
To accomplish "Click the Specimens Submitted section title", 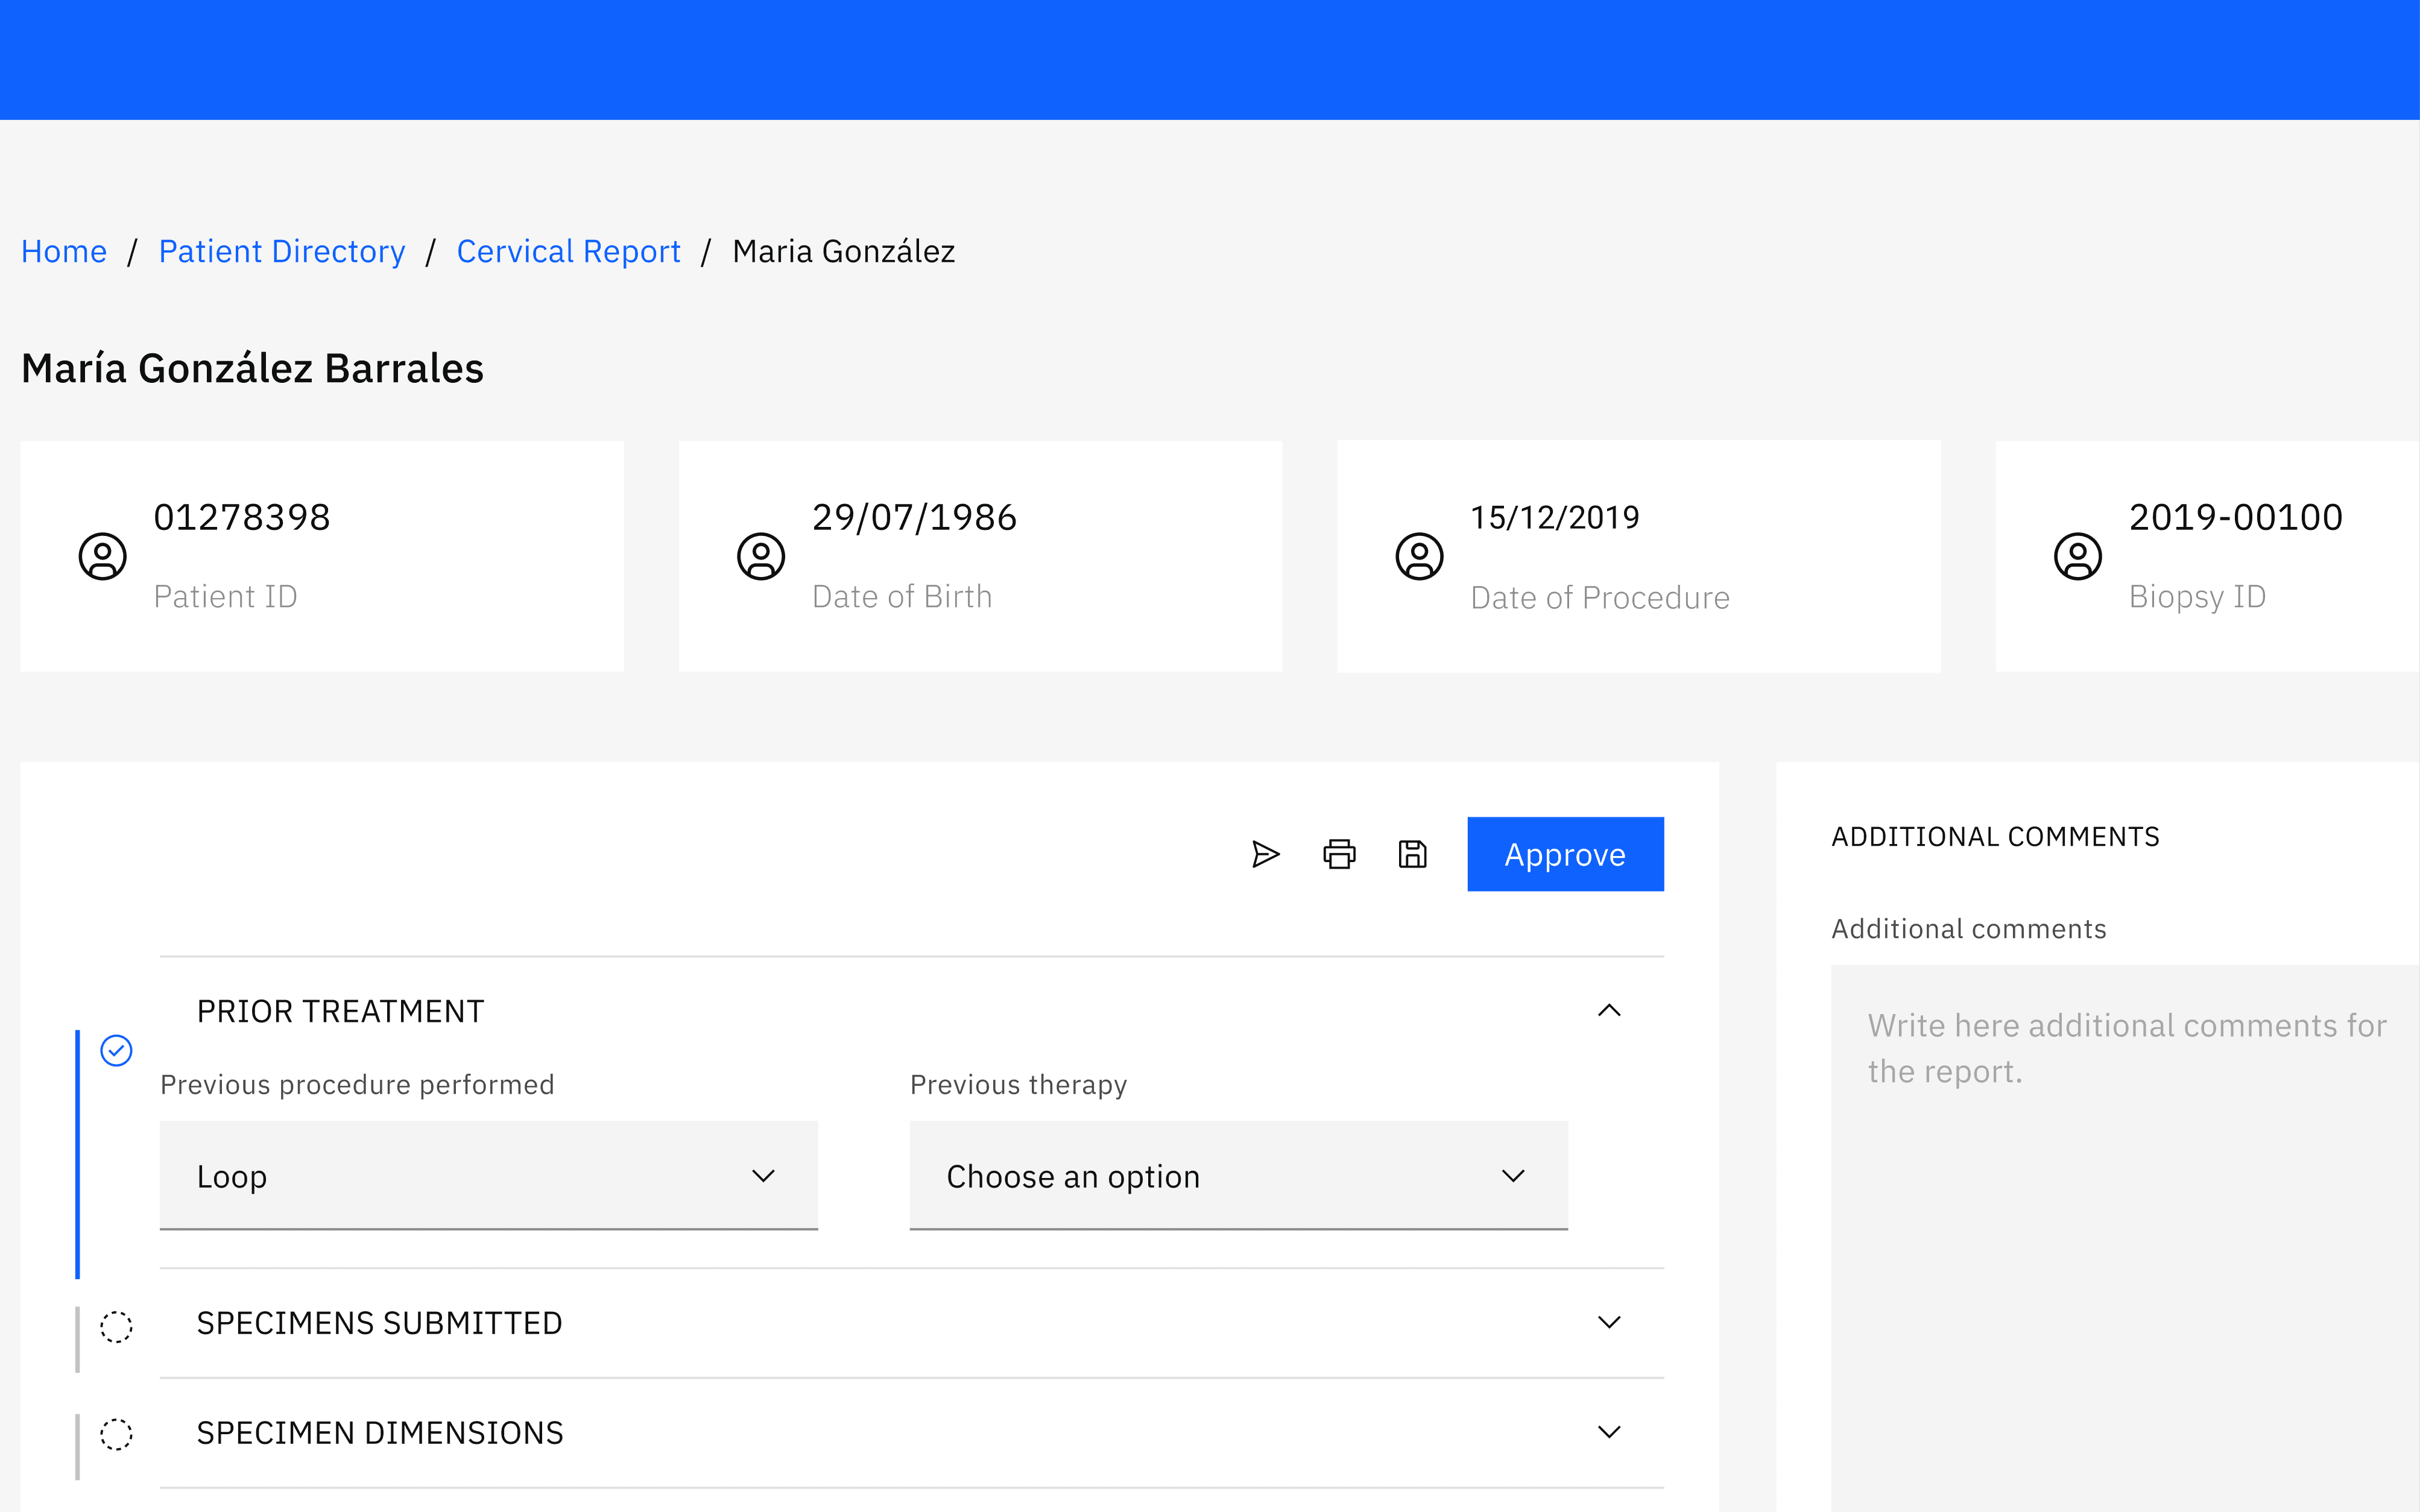I will [379, 1323].
